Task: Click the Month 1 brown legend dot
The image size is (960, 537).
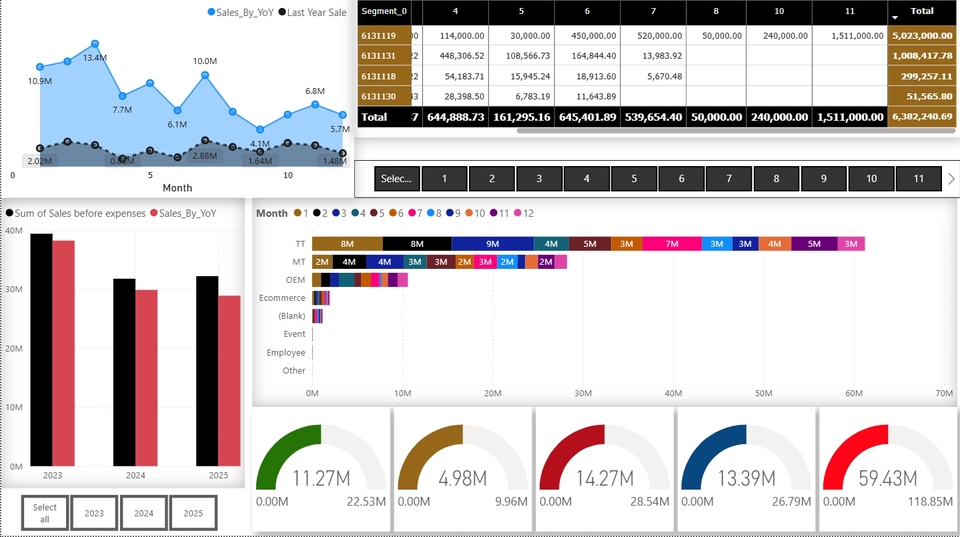Action: pos(297,213)
